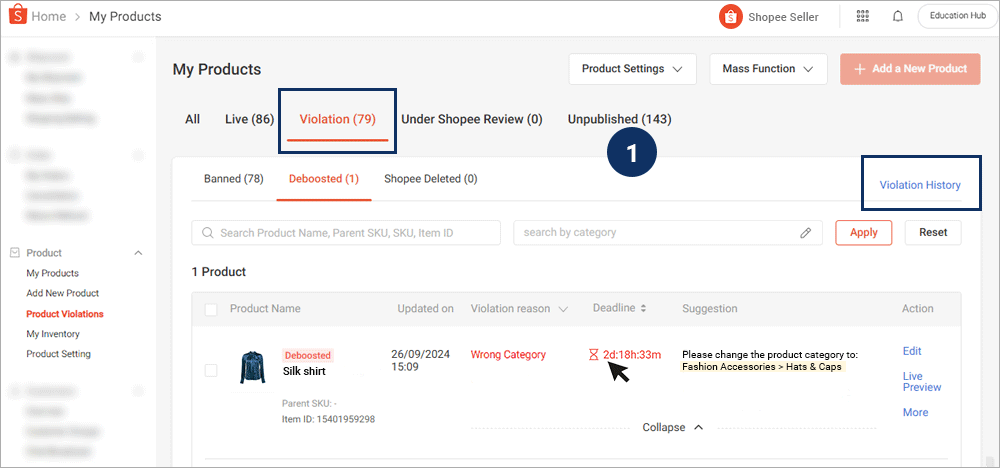This screenshot has height=468, width=1000.
Task: Click the hourglass deadline icon
Action: tap(594, 355)
